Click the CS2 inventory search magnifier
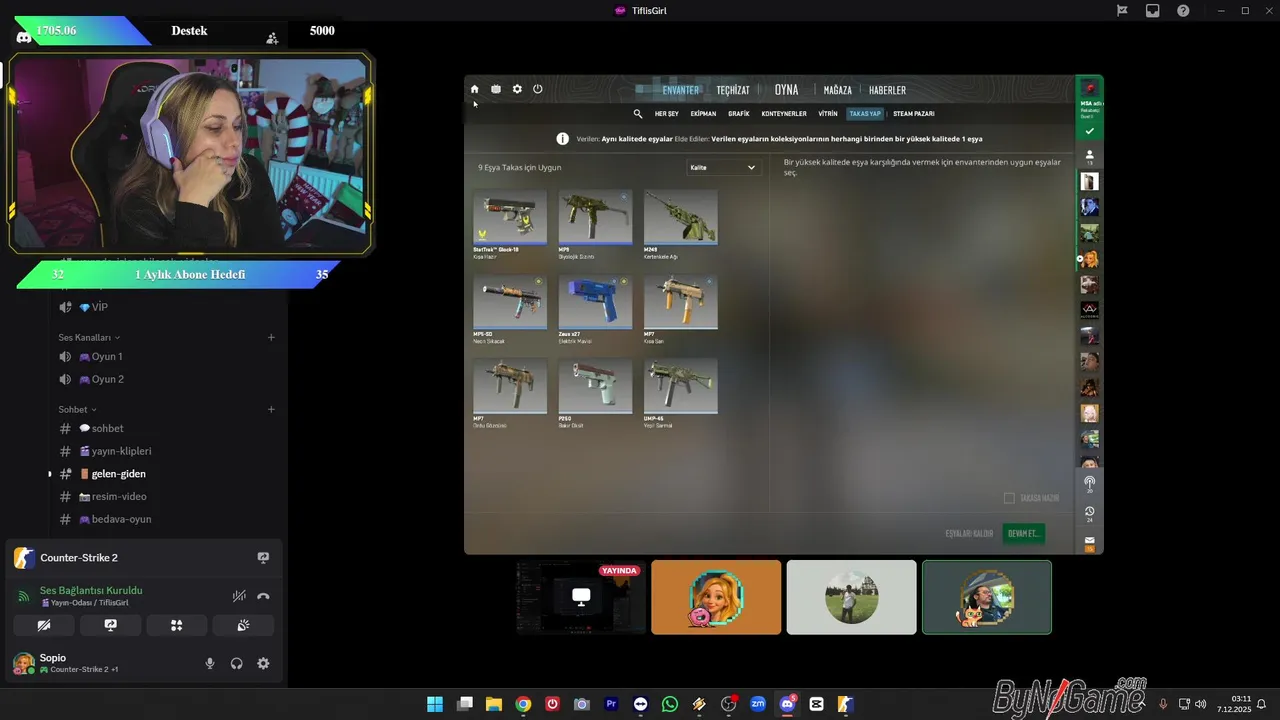 point(638,114)
